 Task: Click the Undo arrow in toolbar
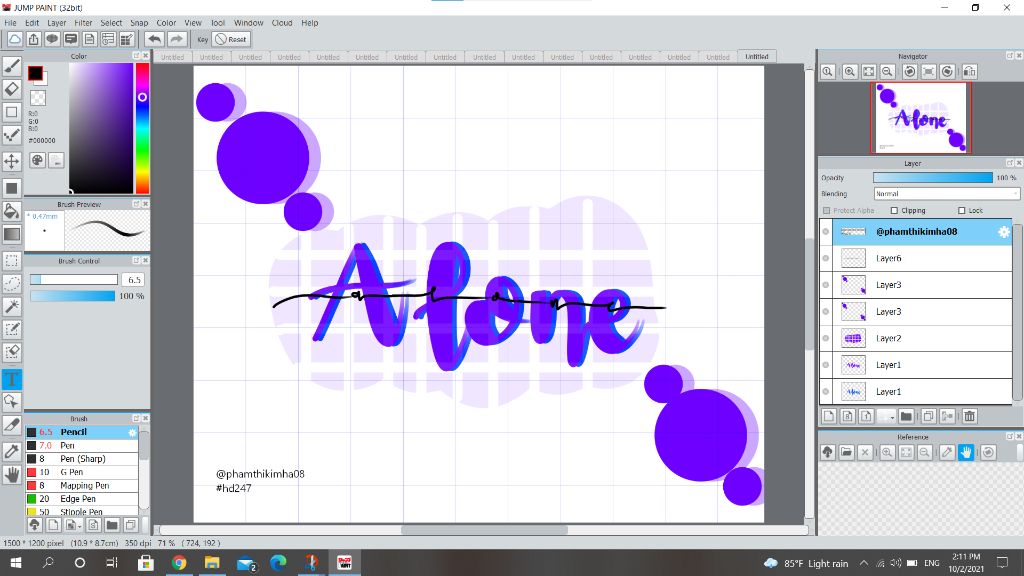pos(154,39)
